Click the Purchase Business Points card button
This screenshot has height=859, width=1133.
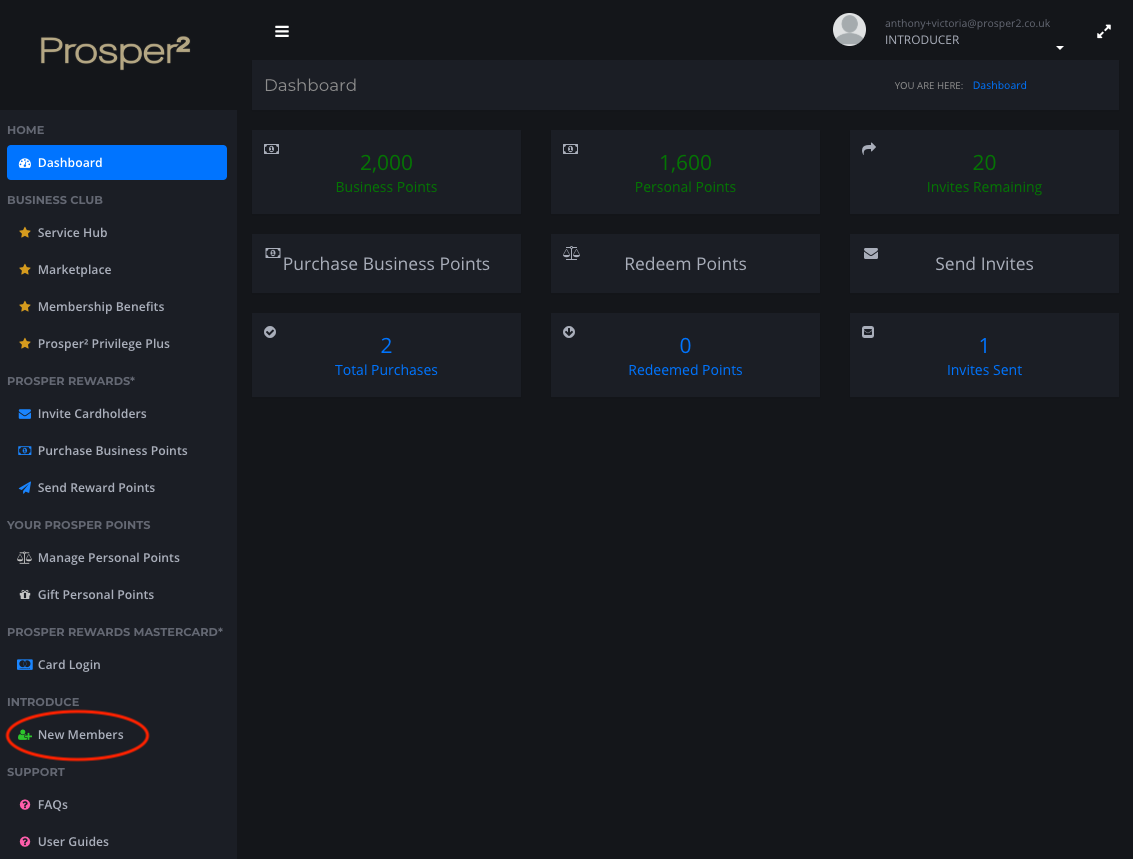[387, 264]
